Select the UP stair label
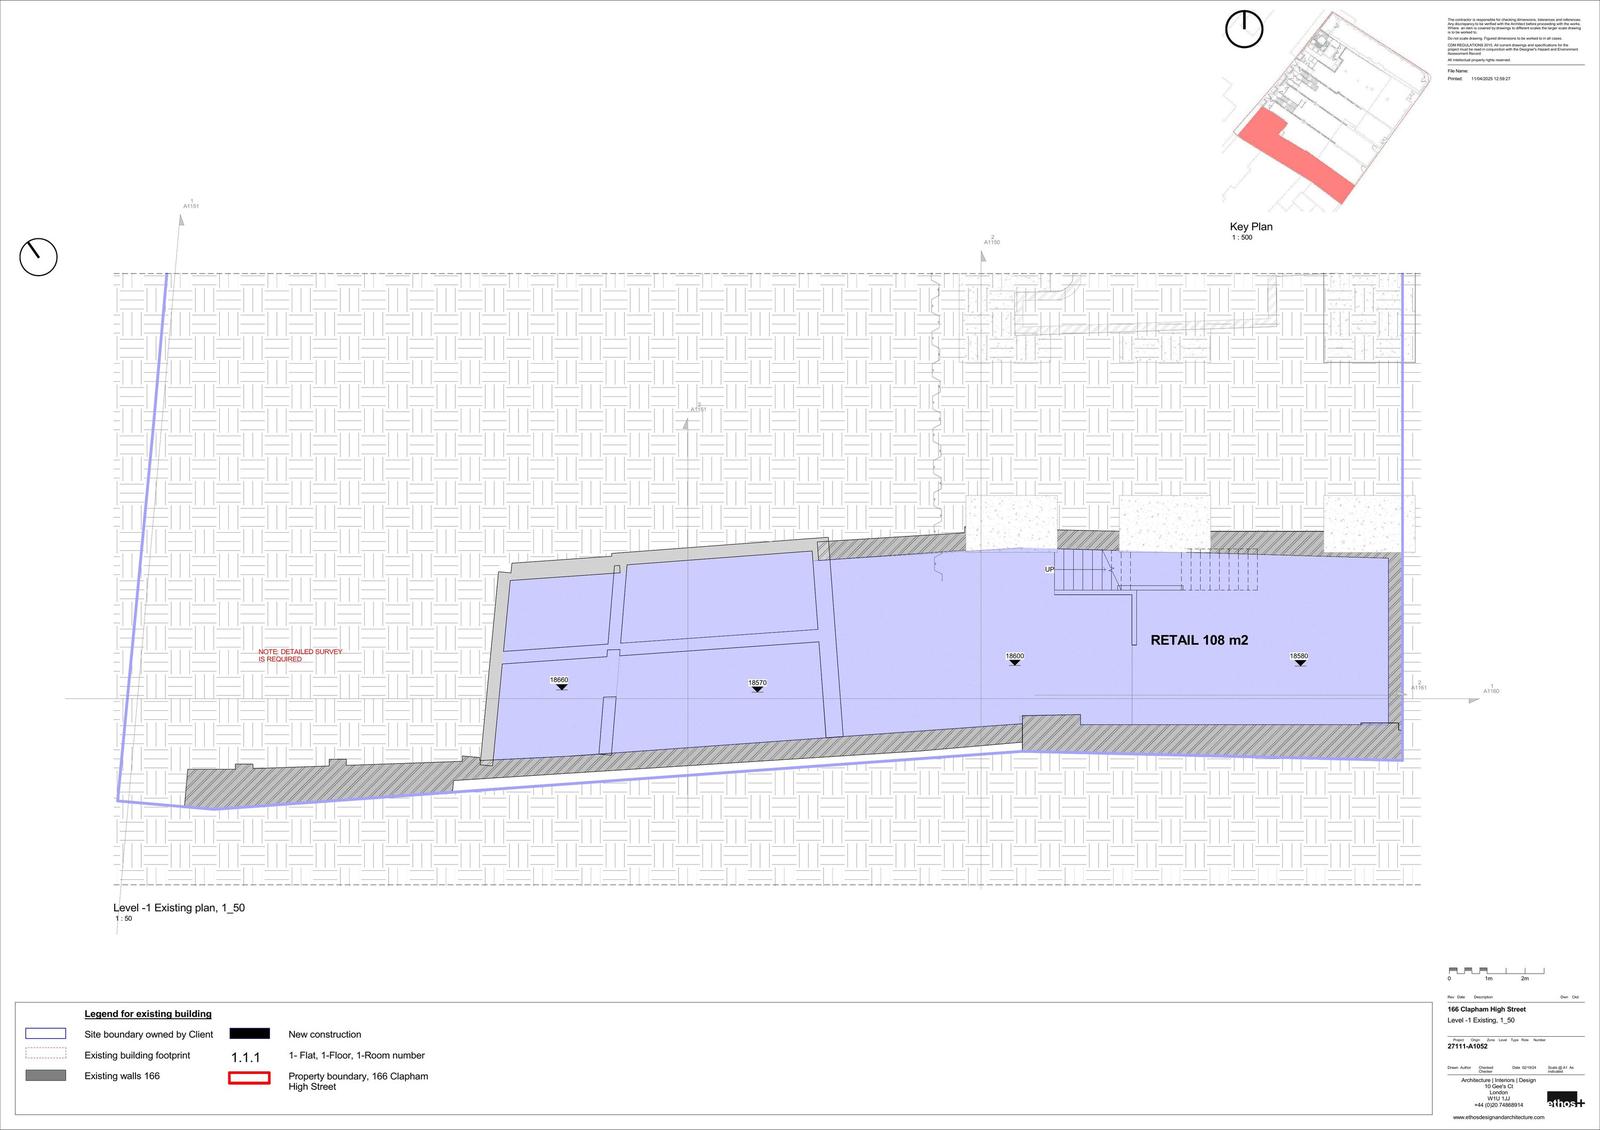Screen dimensions: 1600x1130 [x=1049, y=569]
